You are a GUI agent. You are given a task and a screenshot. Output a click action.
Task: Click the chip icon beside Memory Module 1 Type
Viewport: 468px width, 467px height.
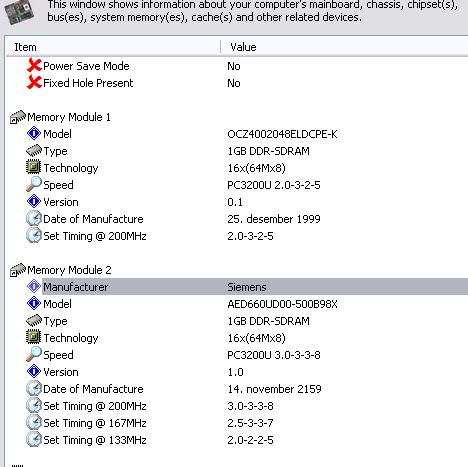click(x=34, y=151)
